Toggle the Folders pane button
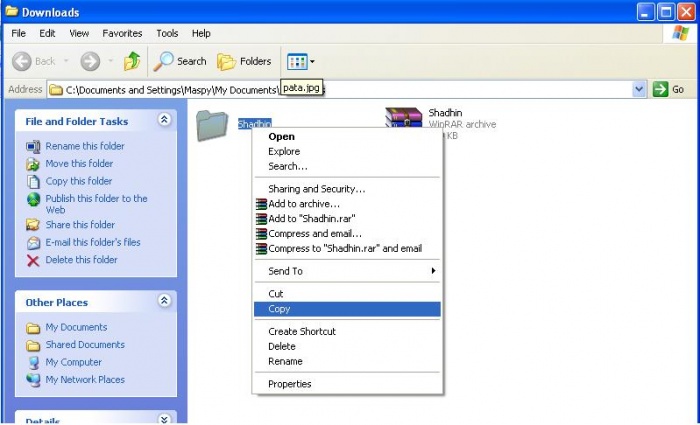Screen dimensions: 700x425 coord(244,61)
